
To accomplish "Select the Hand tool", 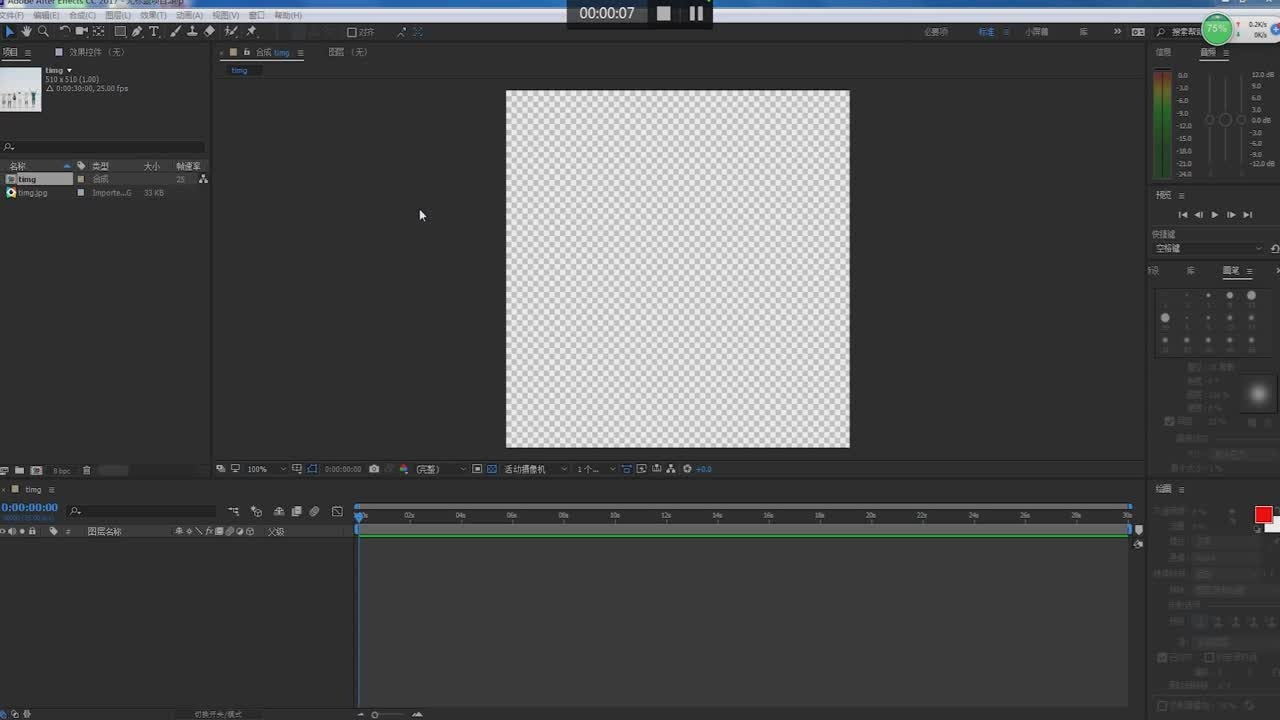I will (x=26, y=32).
